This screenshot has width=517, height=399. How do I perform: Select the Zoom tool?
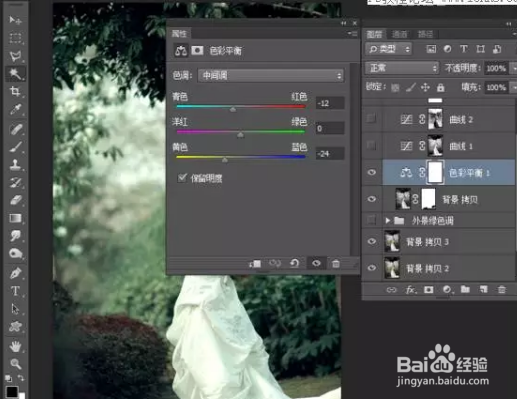pyautogui.click(x=15, y=364)
